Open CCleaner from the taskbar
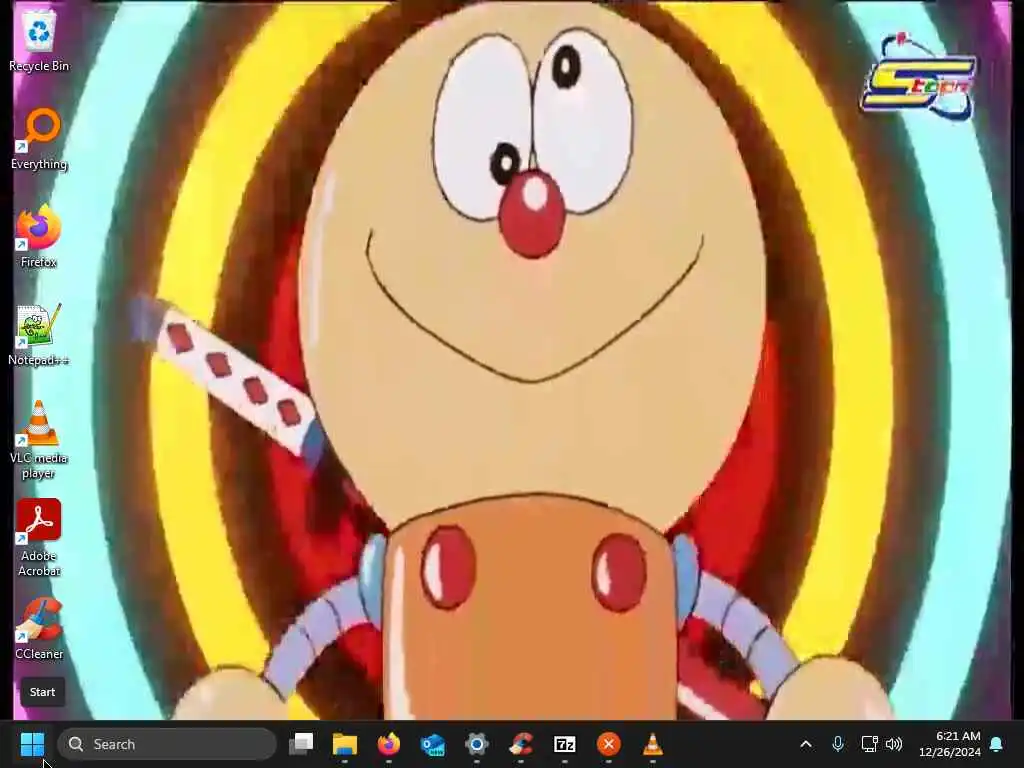The image size is (1024, 768). [x=521, y=744]
